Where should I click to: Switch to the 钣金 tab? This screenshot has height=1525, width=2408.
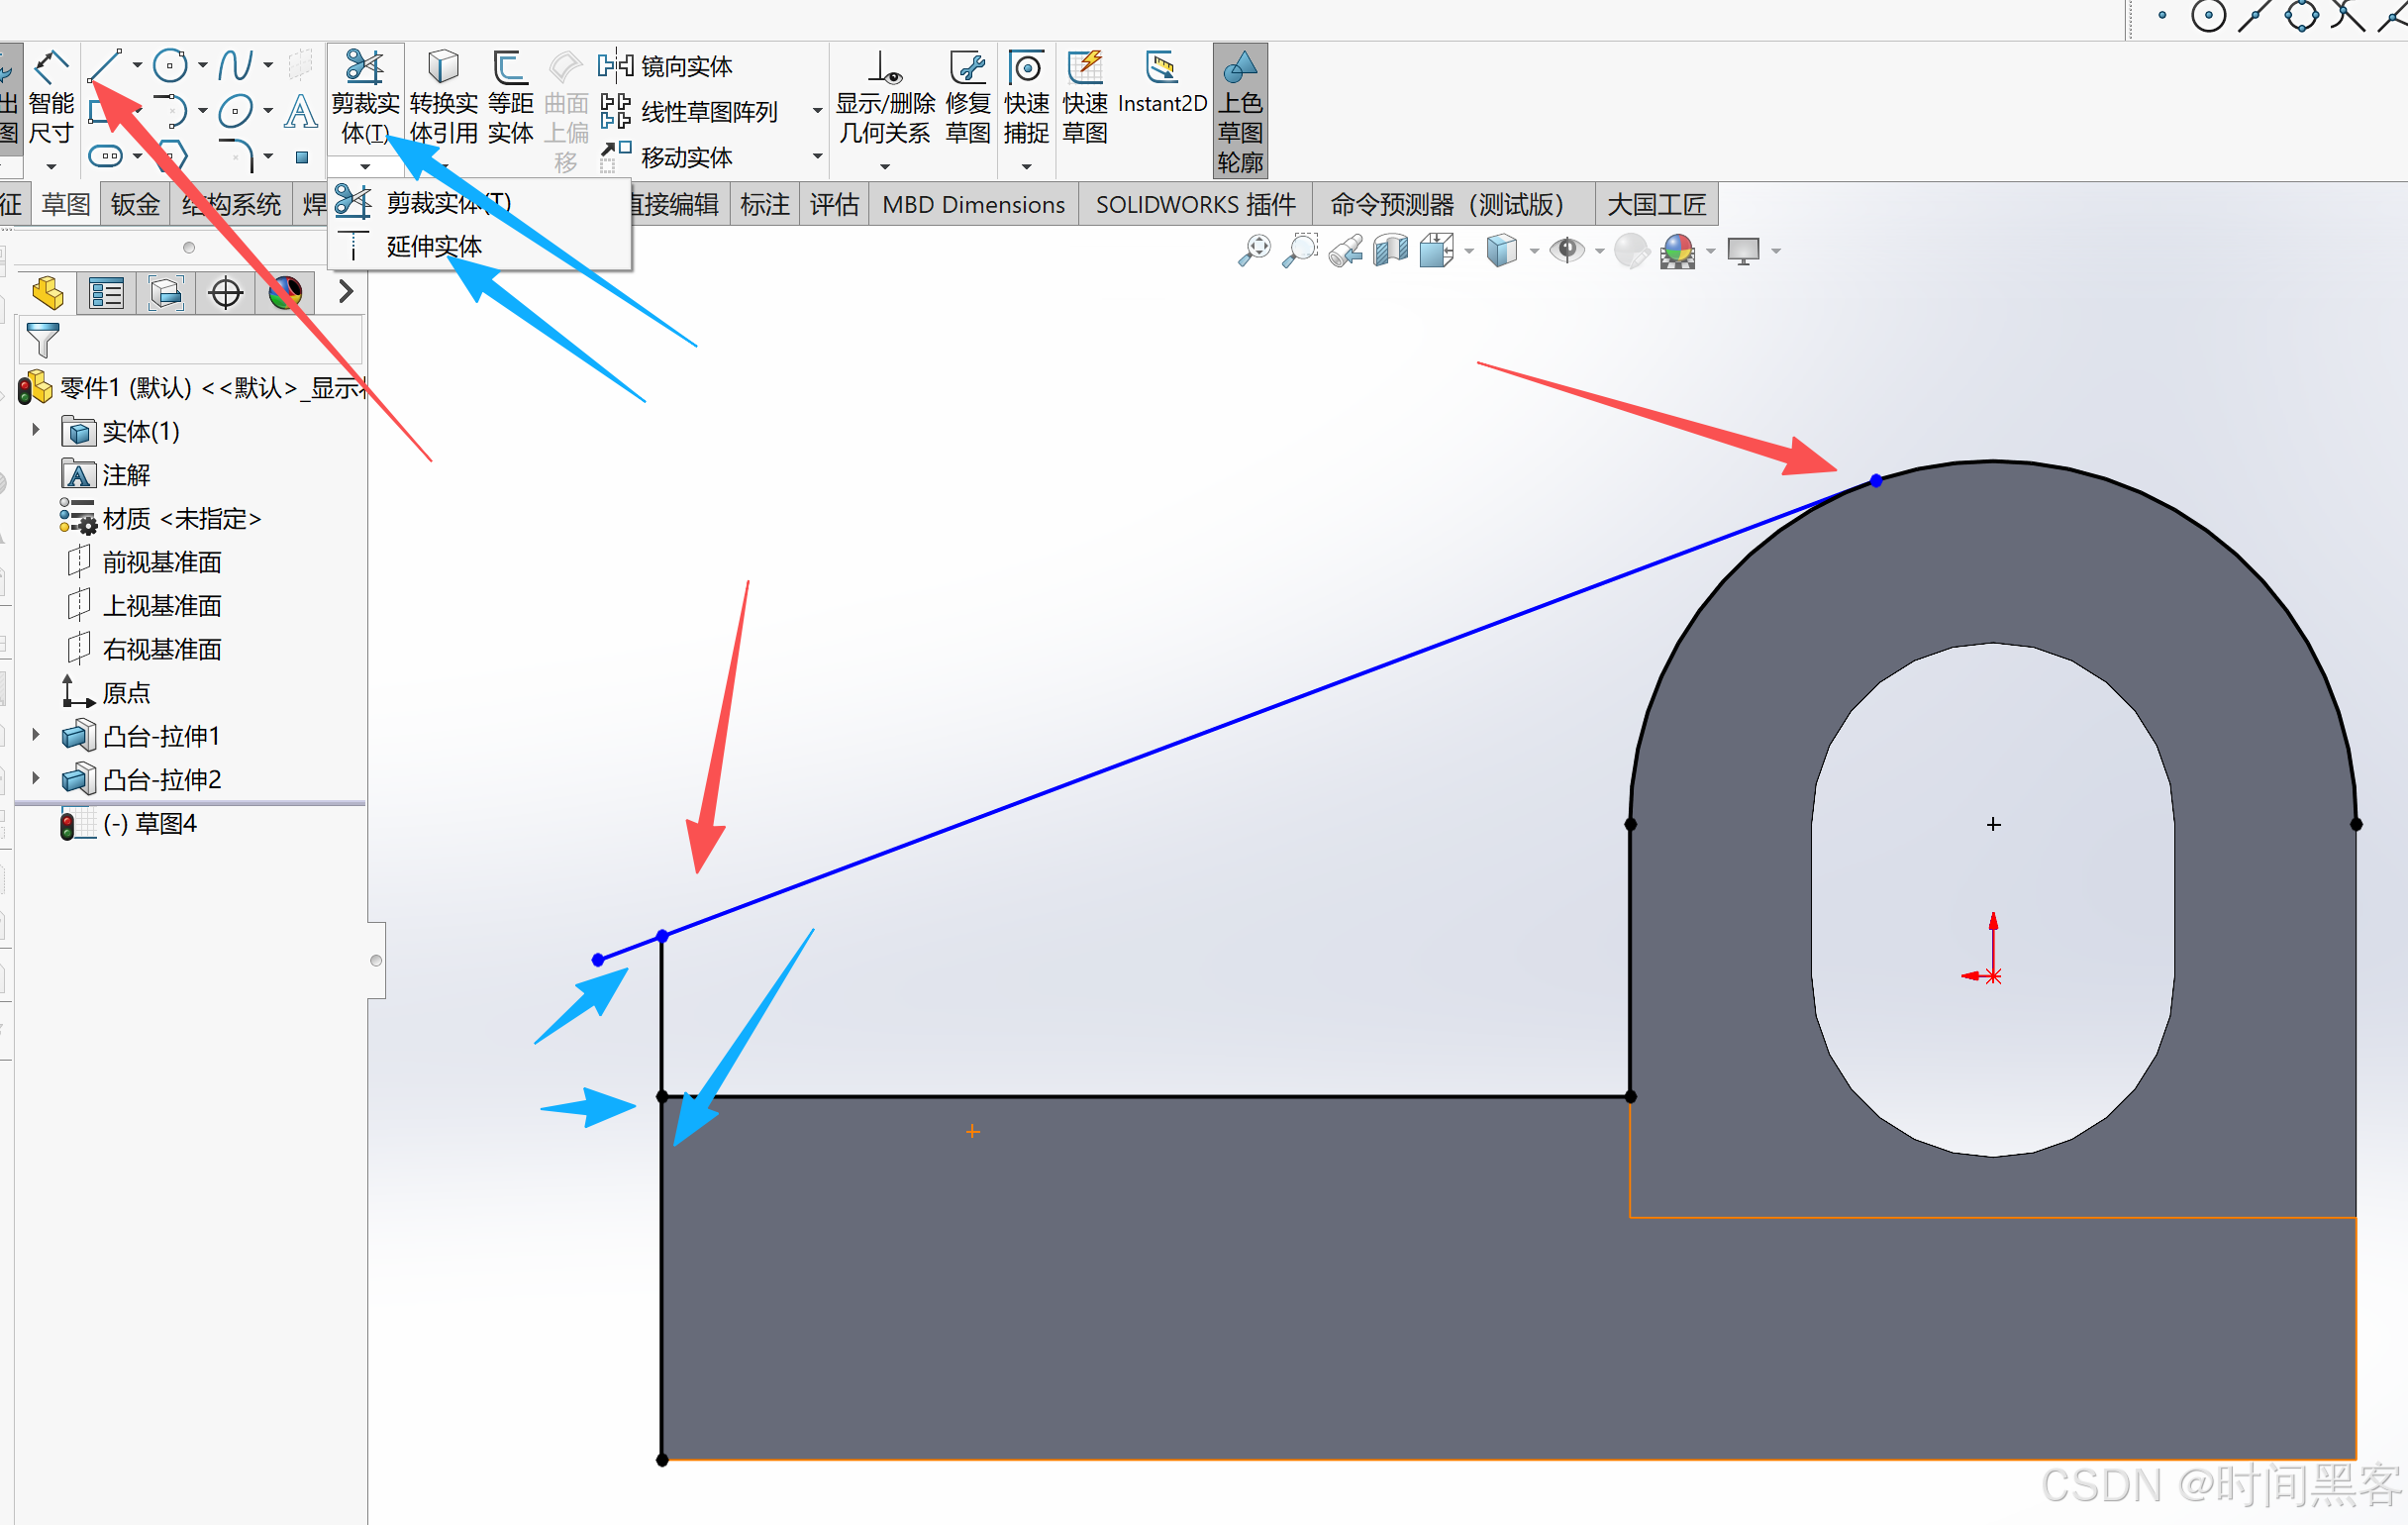pyautogui.click(x=135, y=205)
